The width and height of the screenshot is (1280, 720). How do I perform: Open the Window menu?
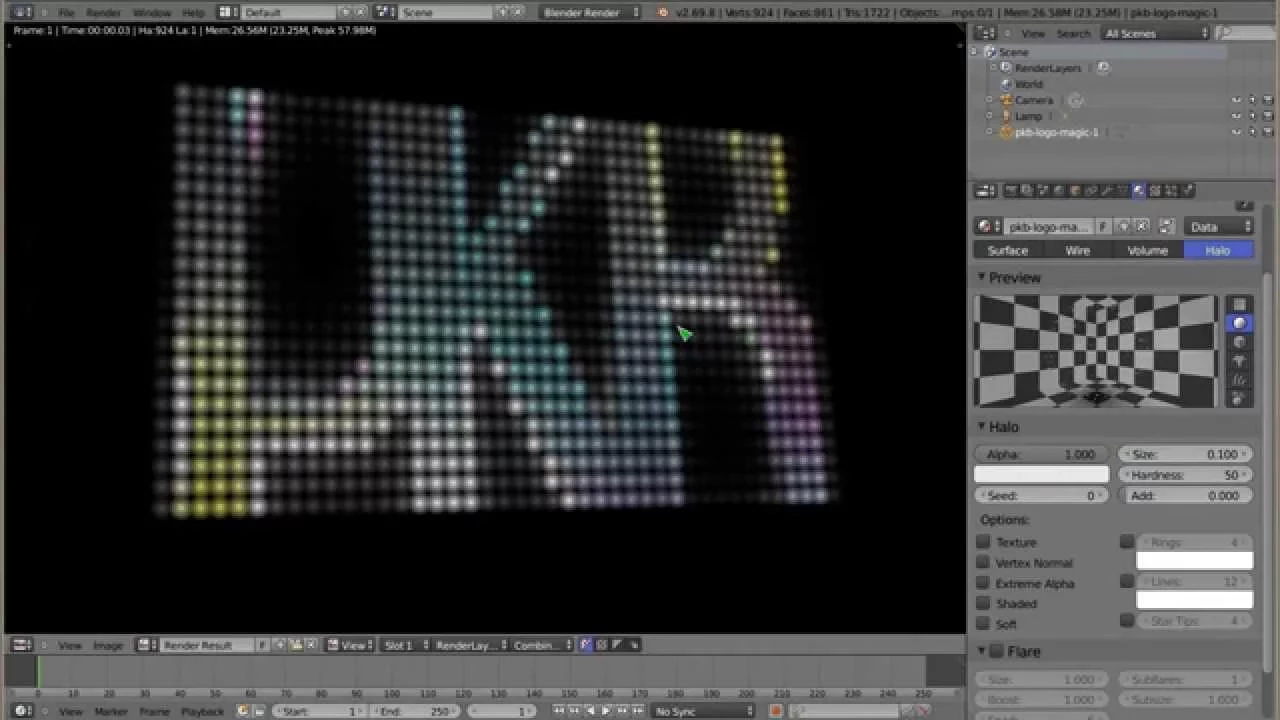coord(152,12)
